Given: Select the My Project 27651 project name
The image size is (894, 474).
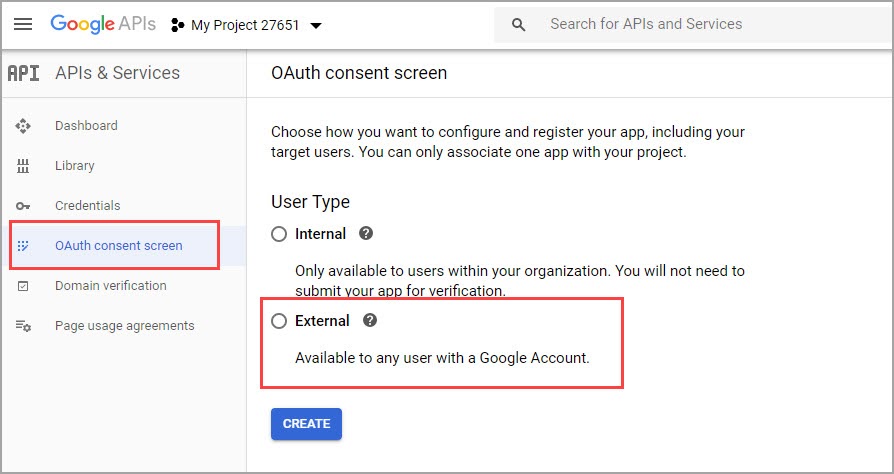Looking at the screenshot, I should coord(245,25).
